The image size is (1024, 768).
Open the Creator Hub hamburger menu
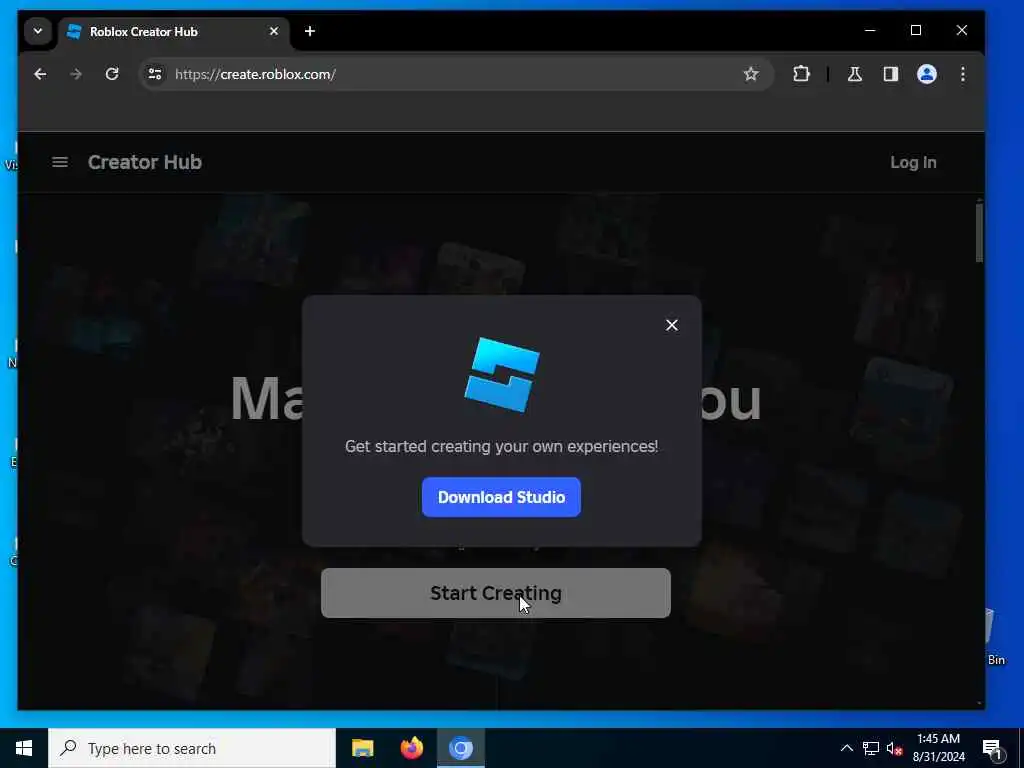pos(60,162)
